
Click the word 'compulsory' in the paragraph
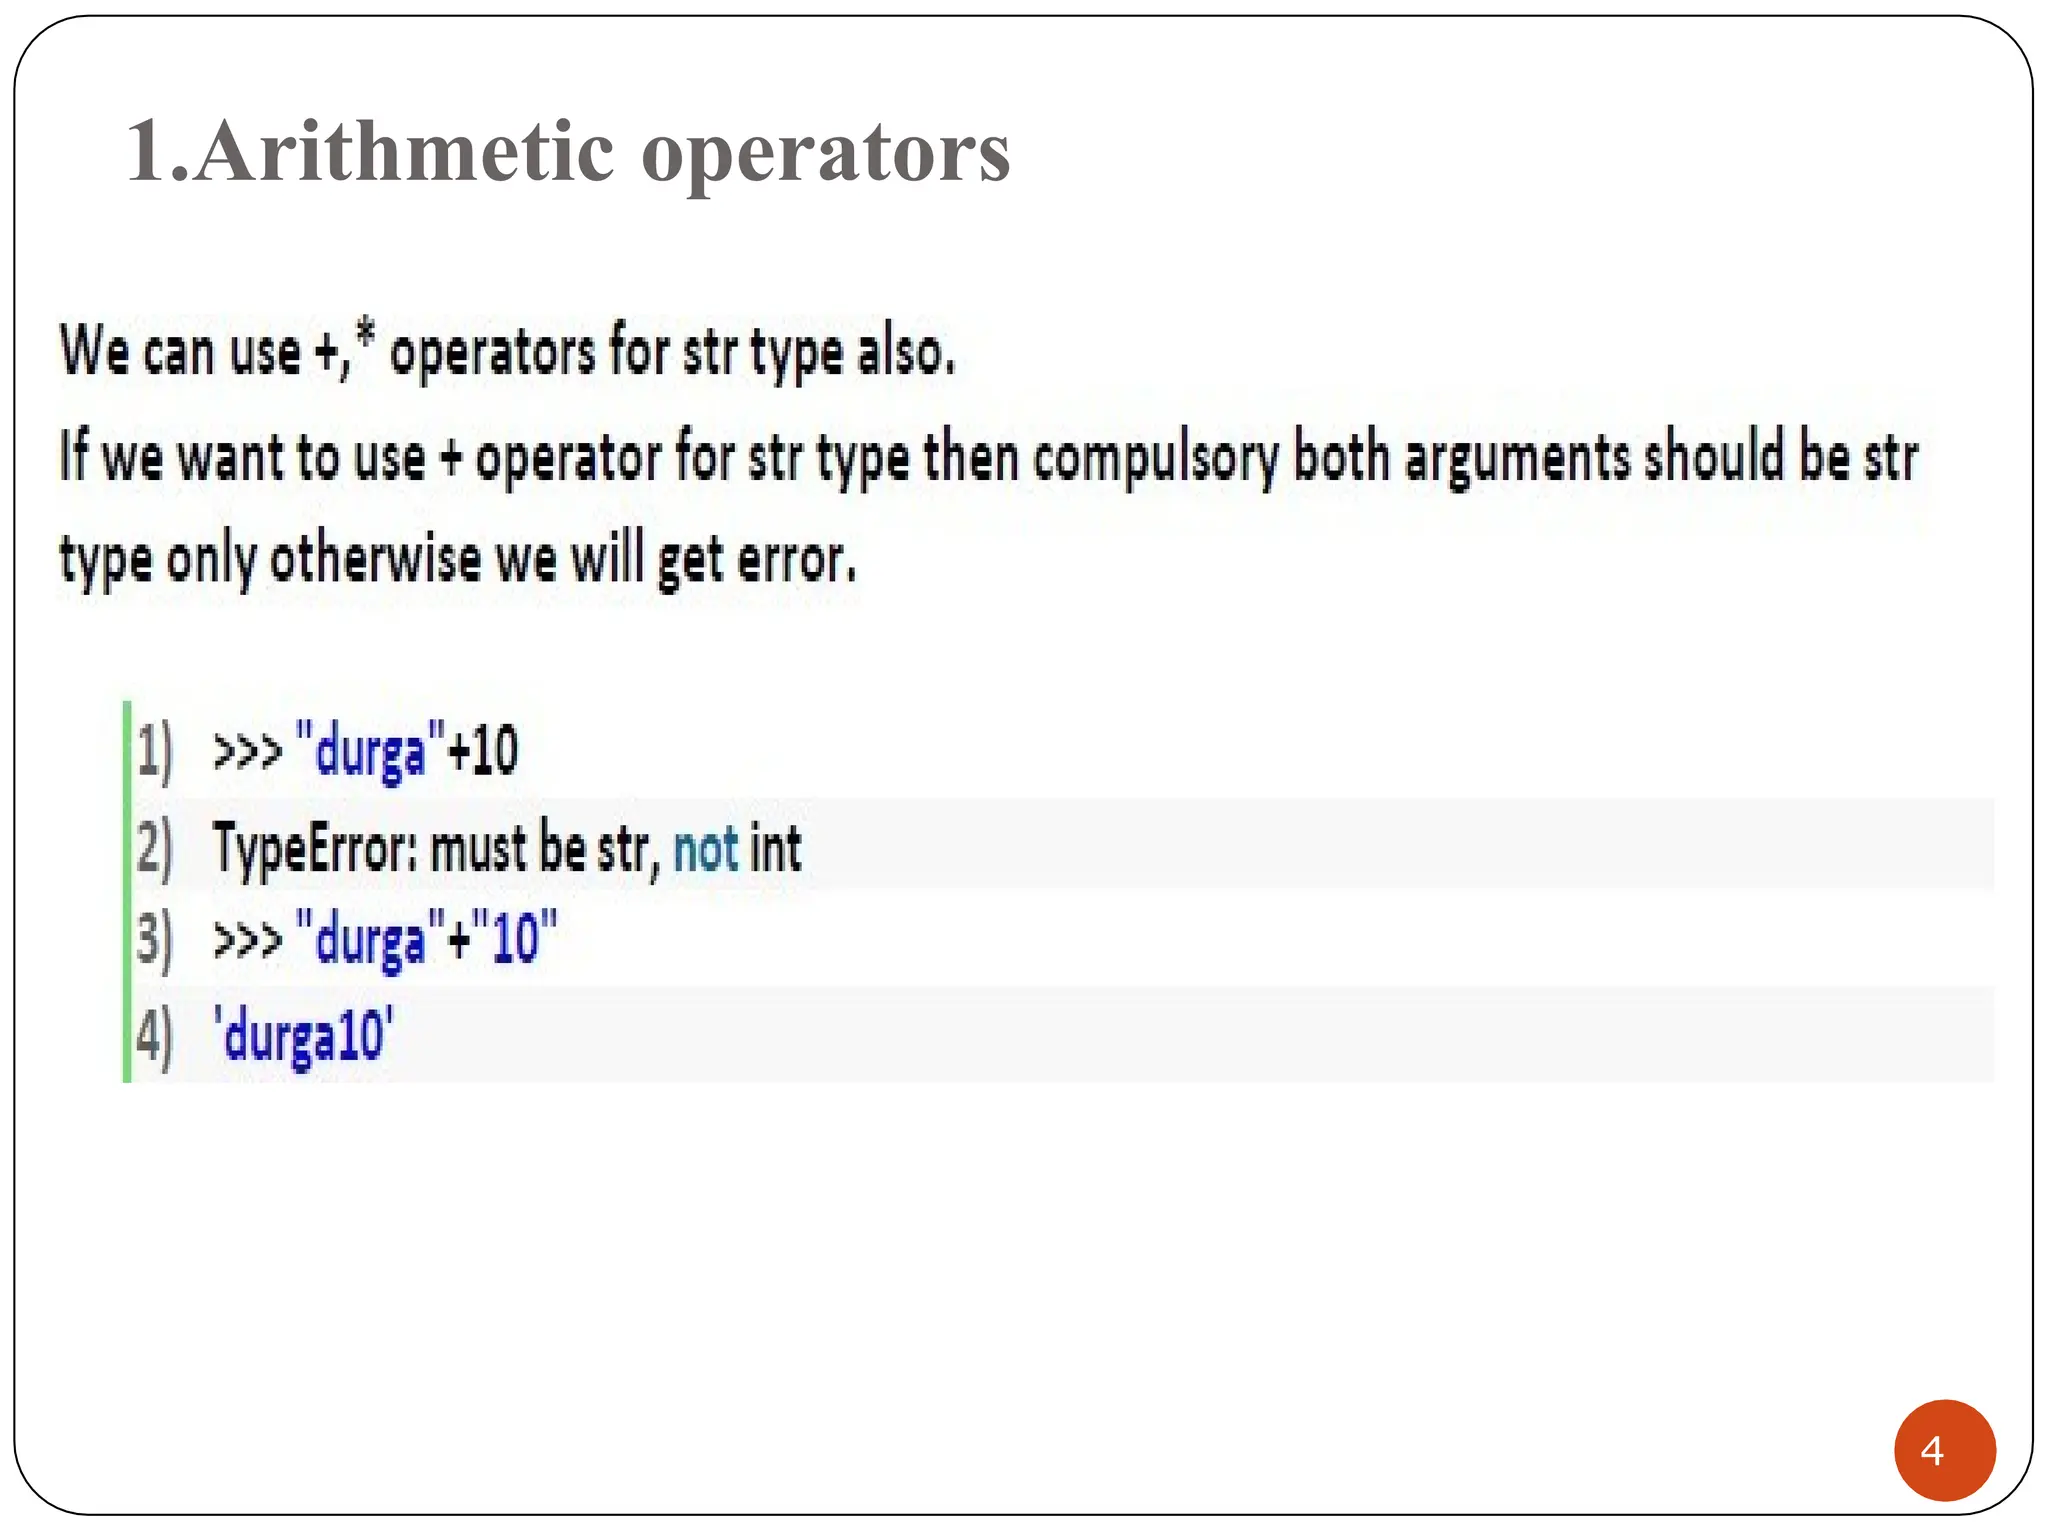click(1155, 459)
